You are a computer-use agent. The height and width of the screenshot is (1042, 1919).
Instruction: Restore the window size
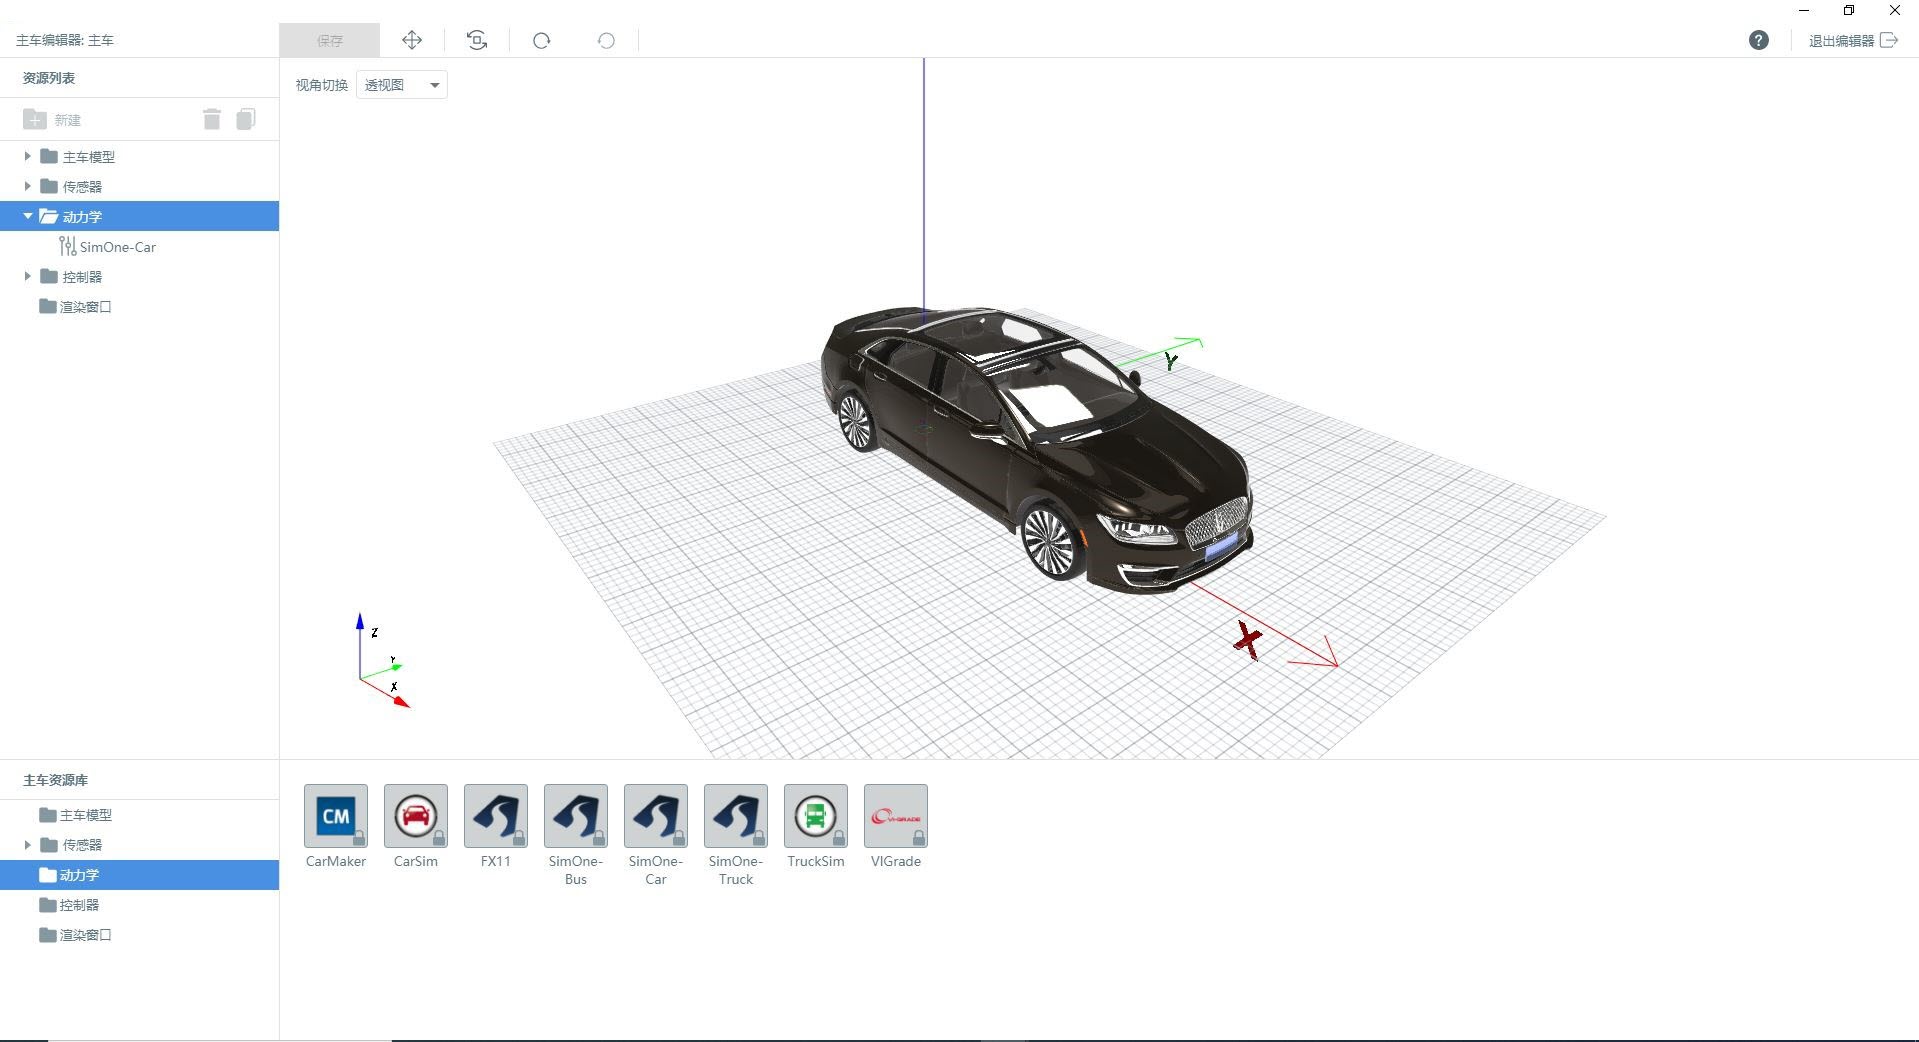1849,10
